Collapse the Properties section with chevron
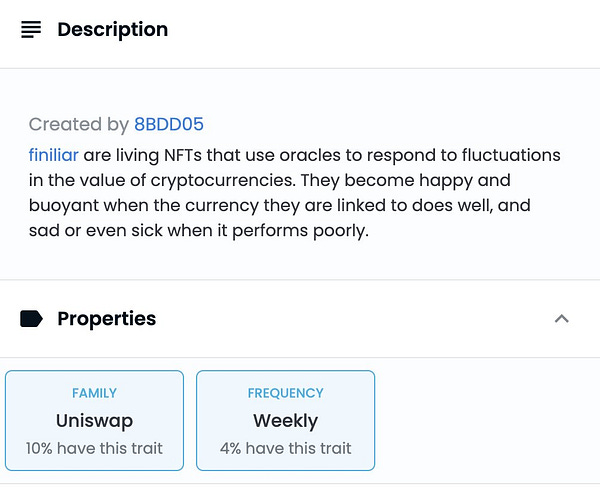This screenshot has height=488, width=600. [x=562, y=318]
